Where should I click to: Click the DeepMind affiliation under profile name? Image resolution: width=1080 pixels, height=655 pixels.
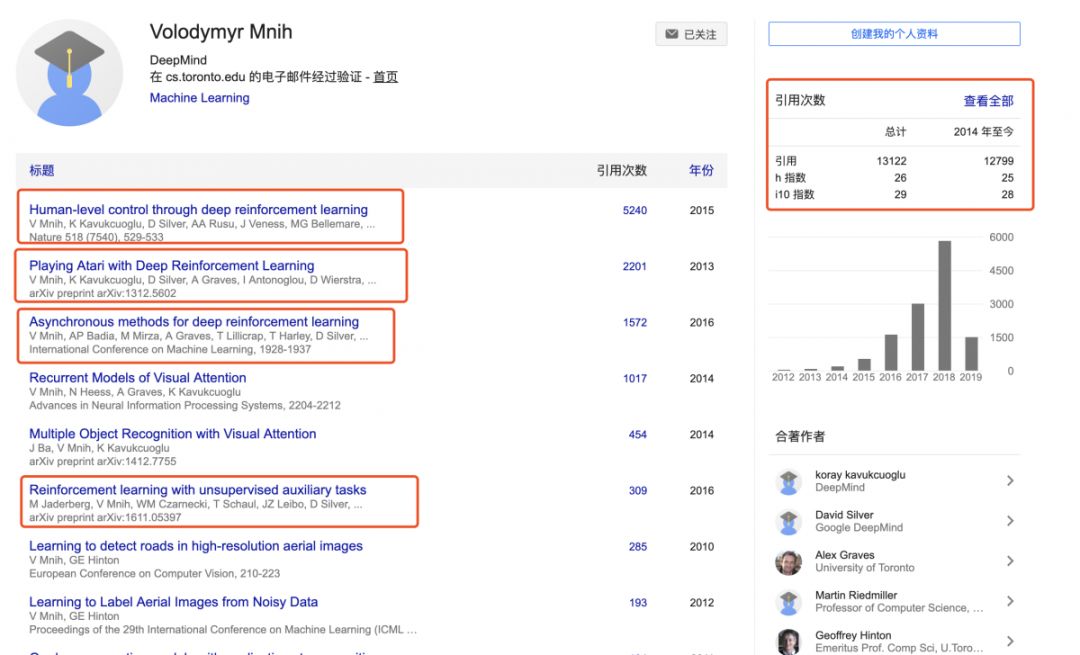pos(178,60)
